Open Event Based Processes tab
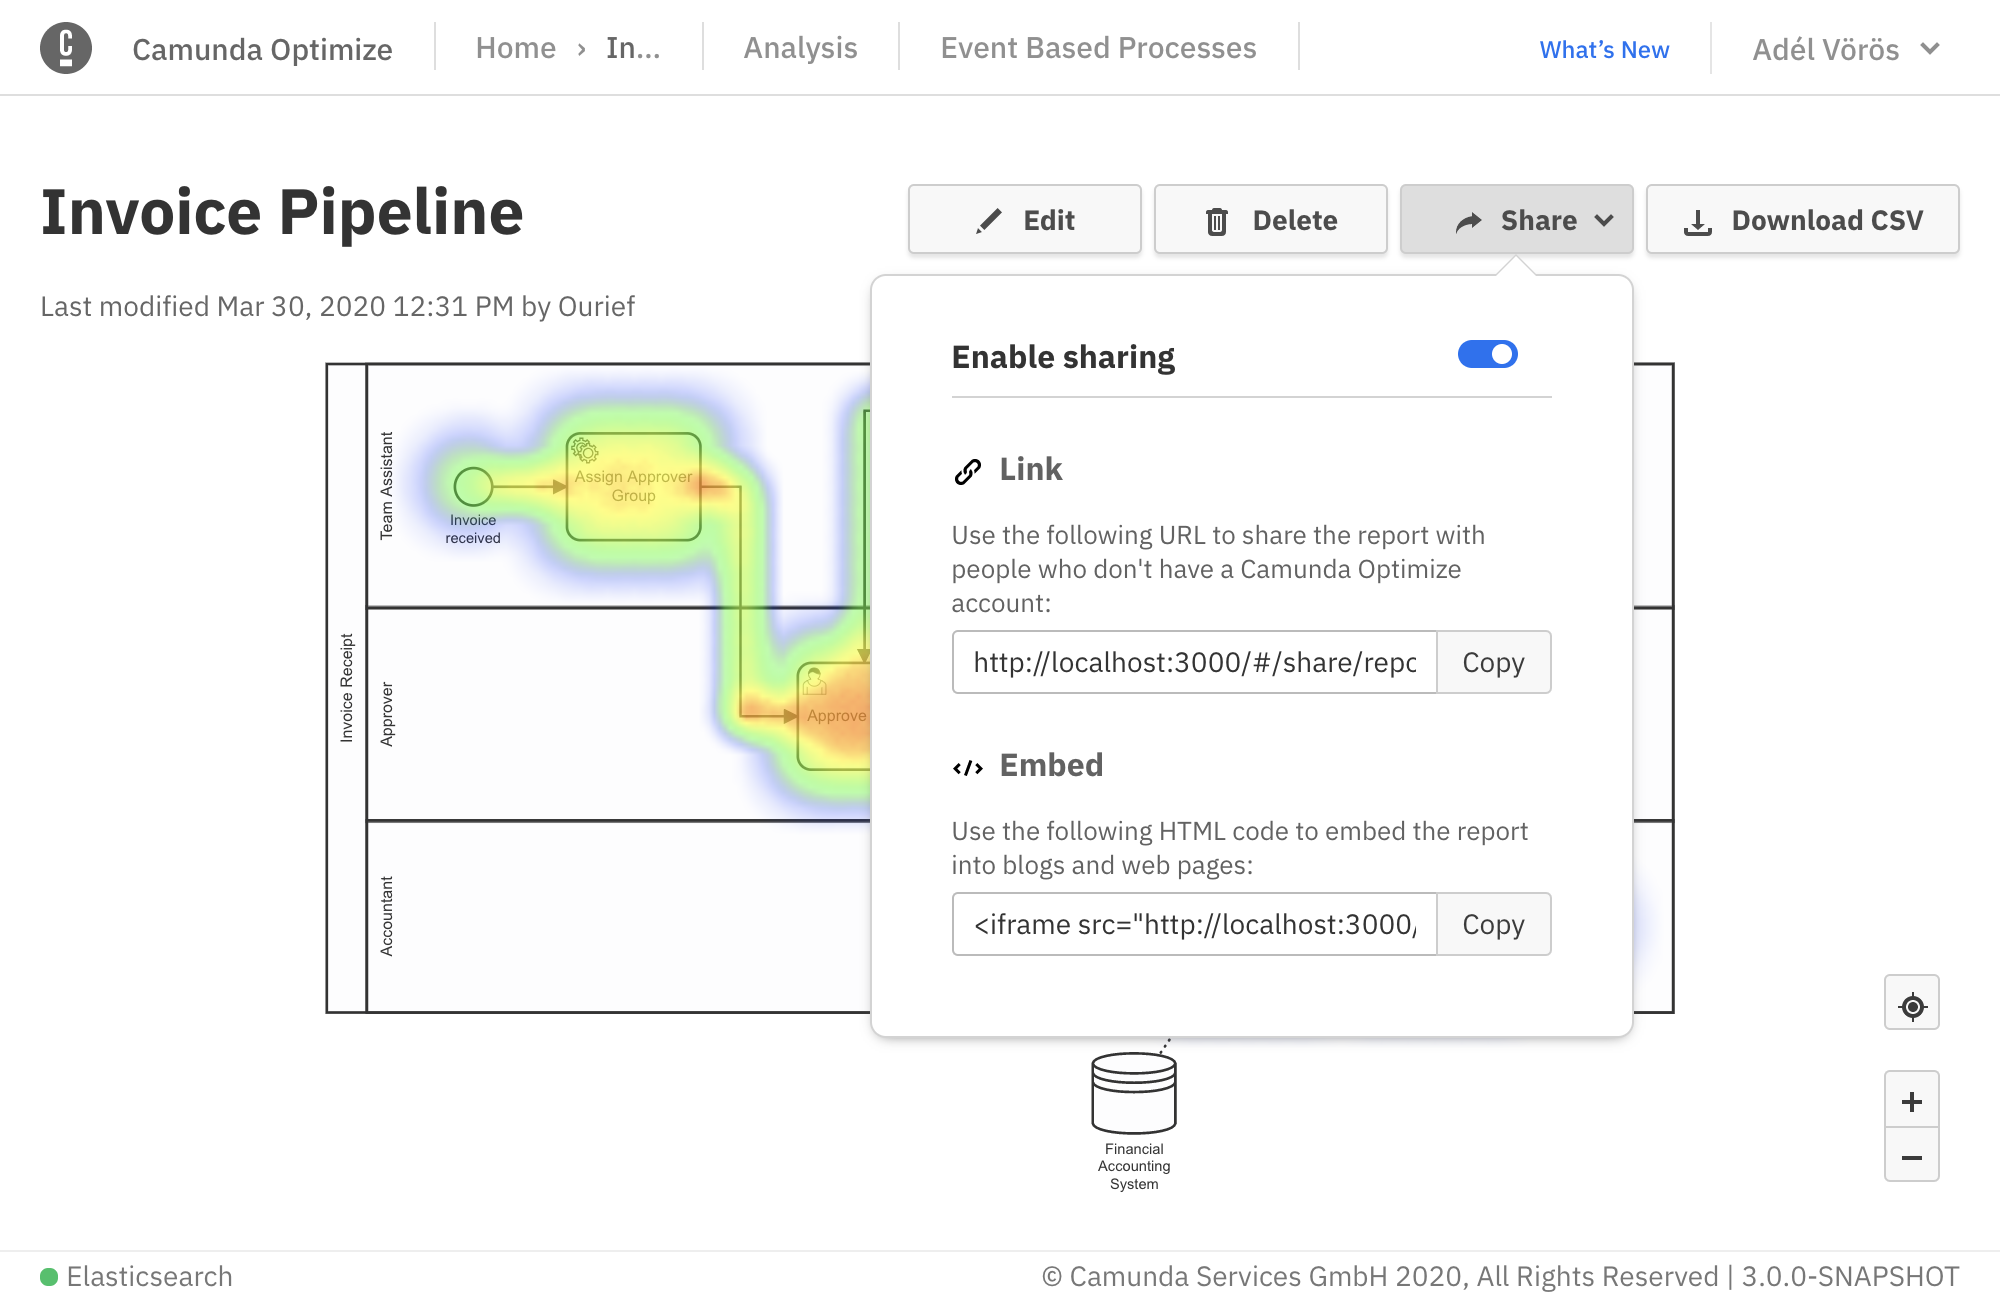This screenshot has height=1300, width=2000. point(1098,48)
